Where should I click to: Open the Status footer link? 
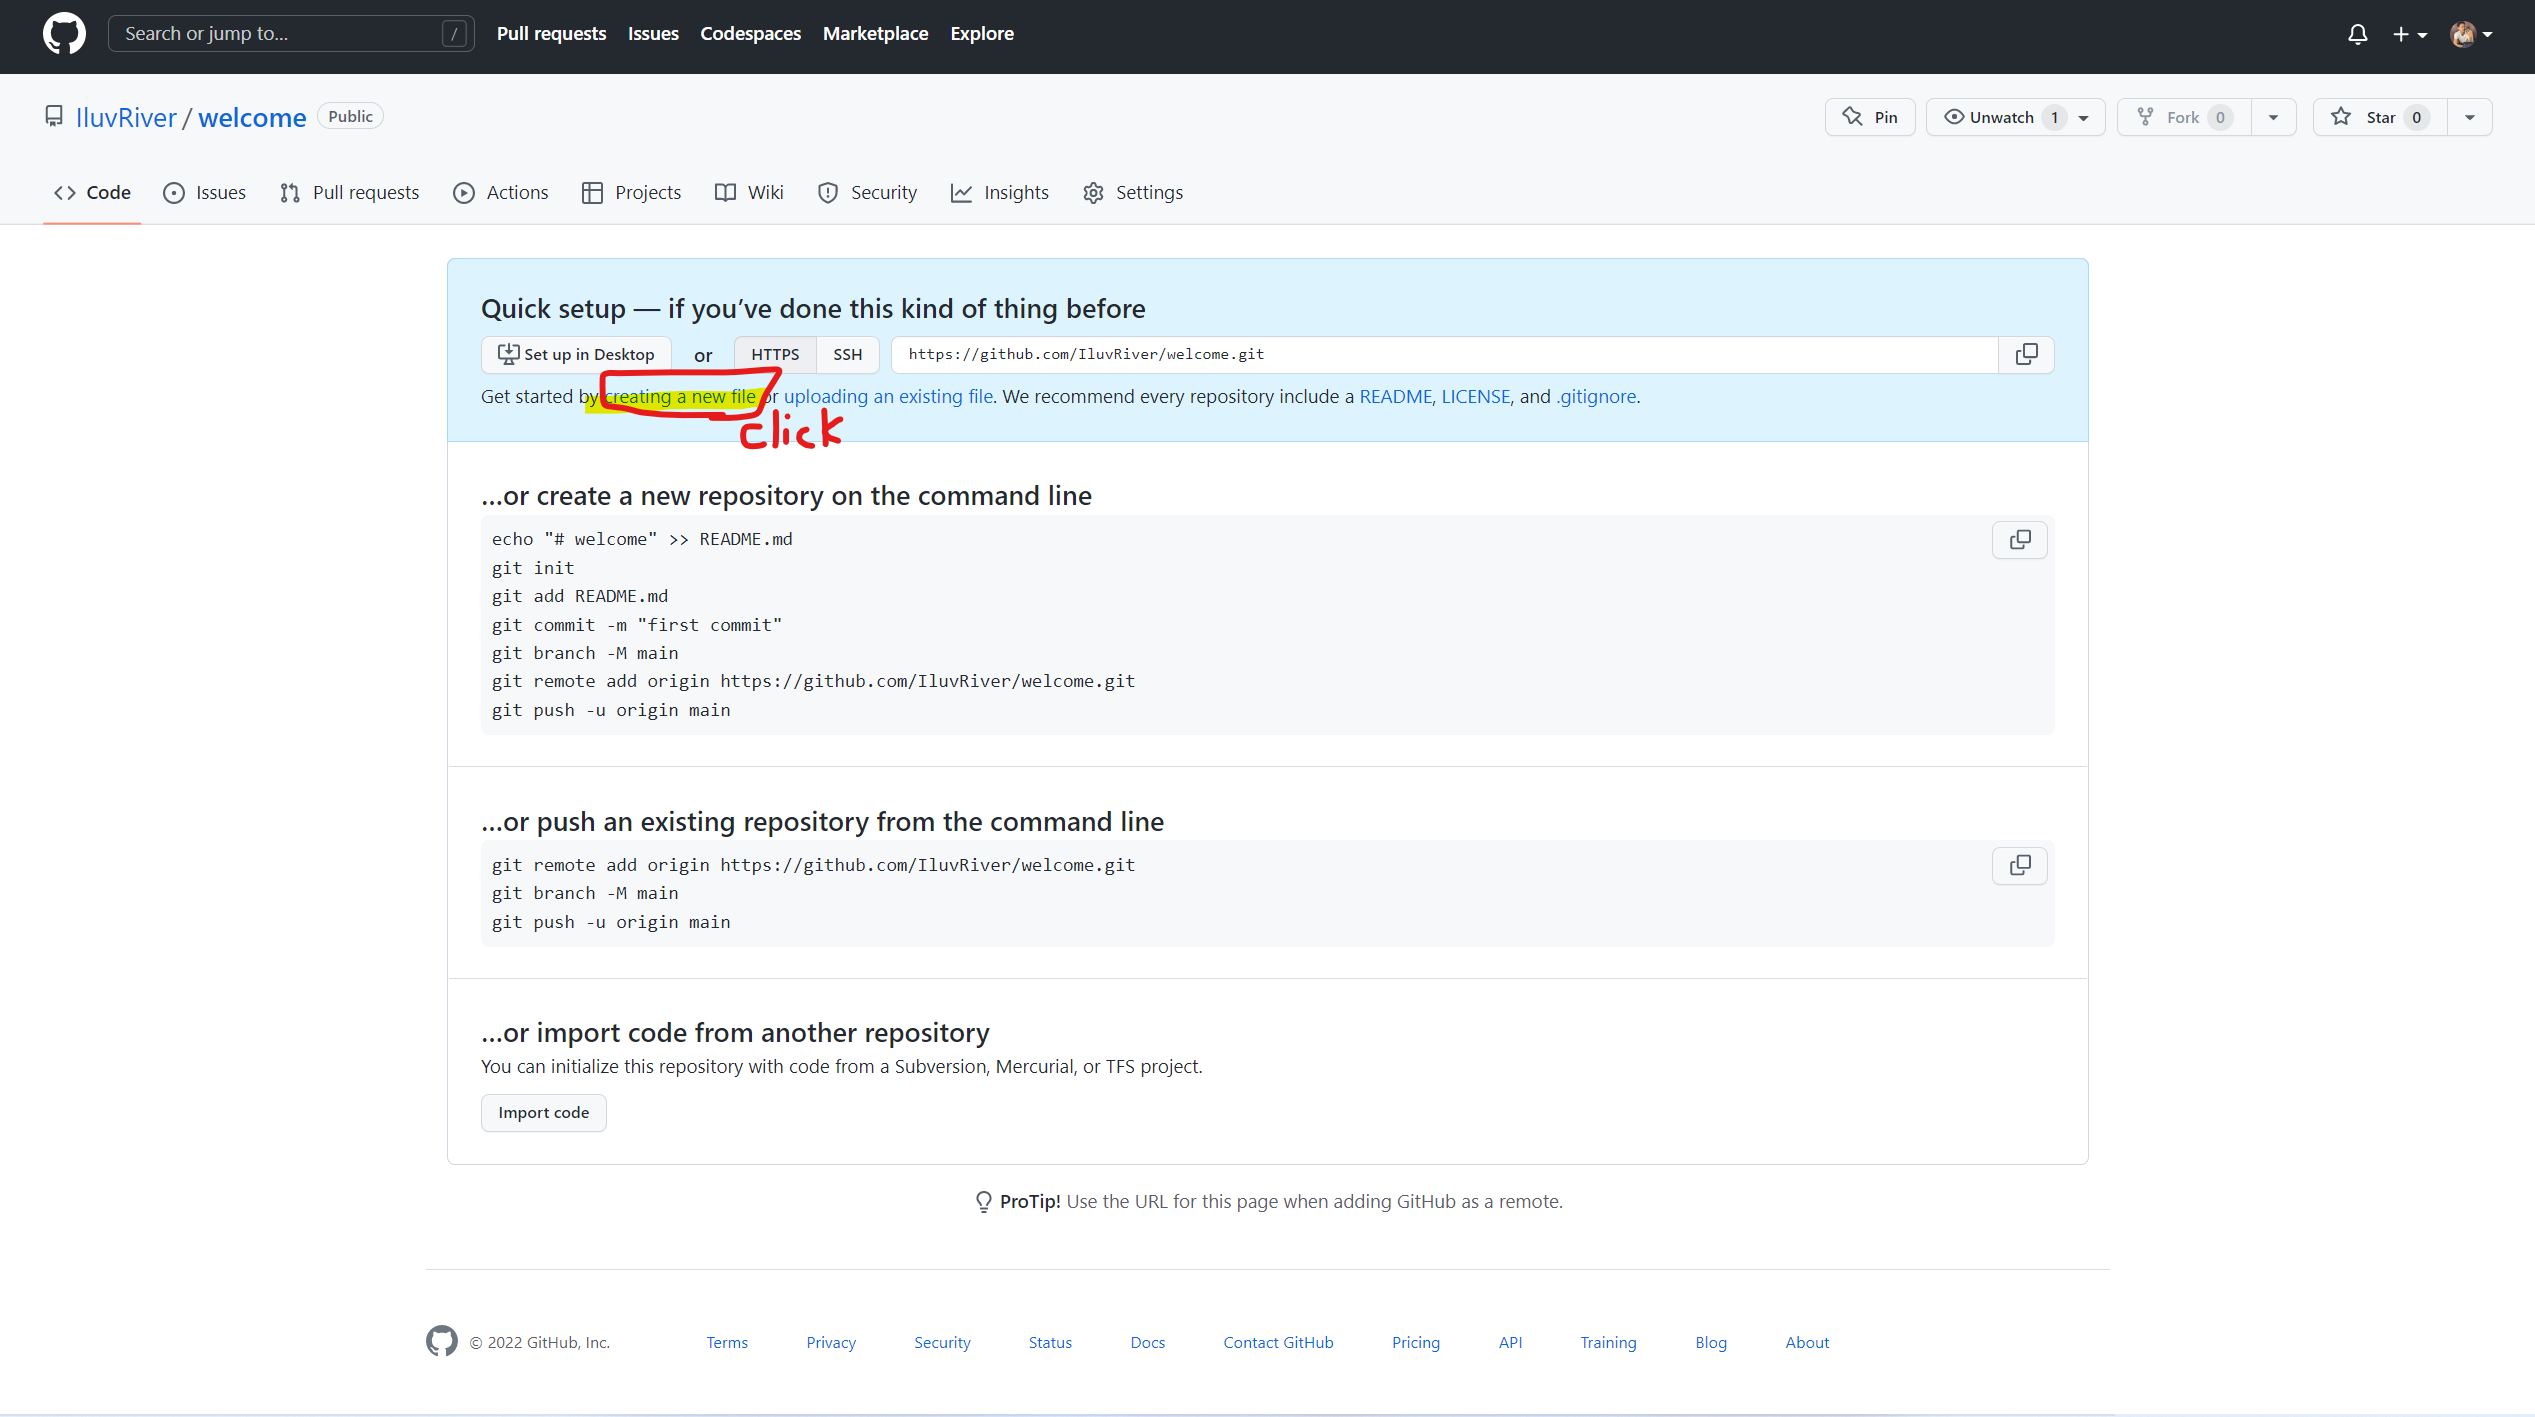[1050, 1343]
